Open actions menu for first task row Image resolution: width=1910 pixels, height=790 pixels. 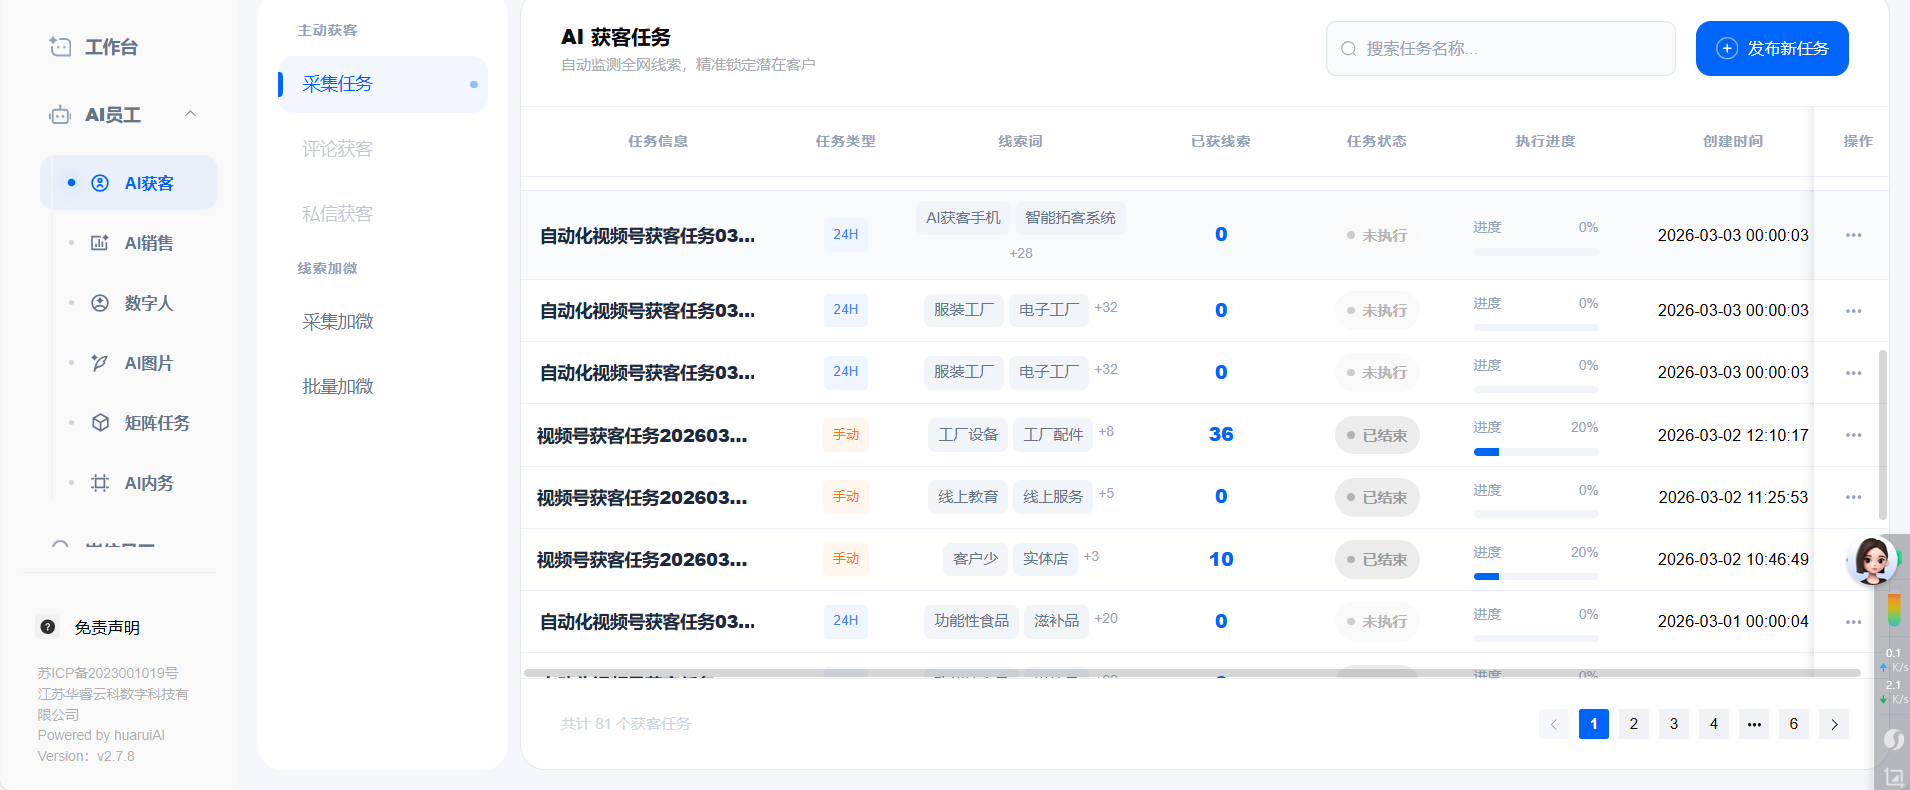pyautogui.click(x=1853, y=235)
